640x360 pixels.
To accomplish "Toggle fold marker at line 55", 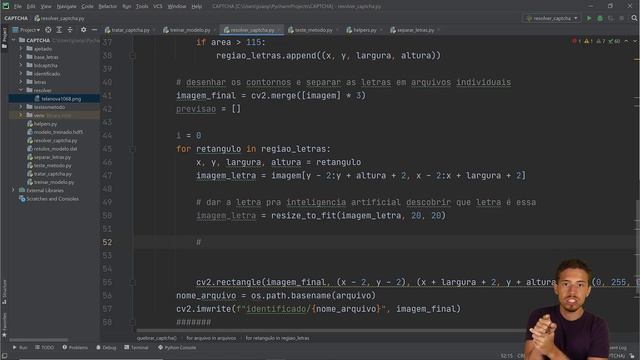I will 132,282.
